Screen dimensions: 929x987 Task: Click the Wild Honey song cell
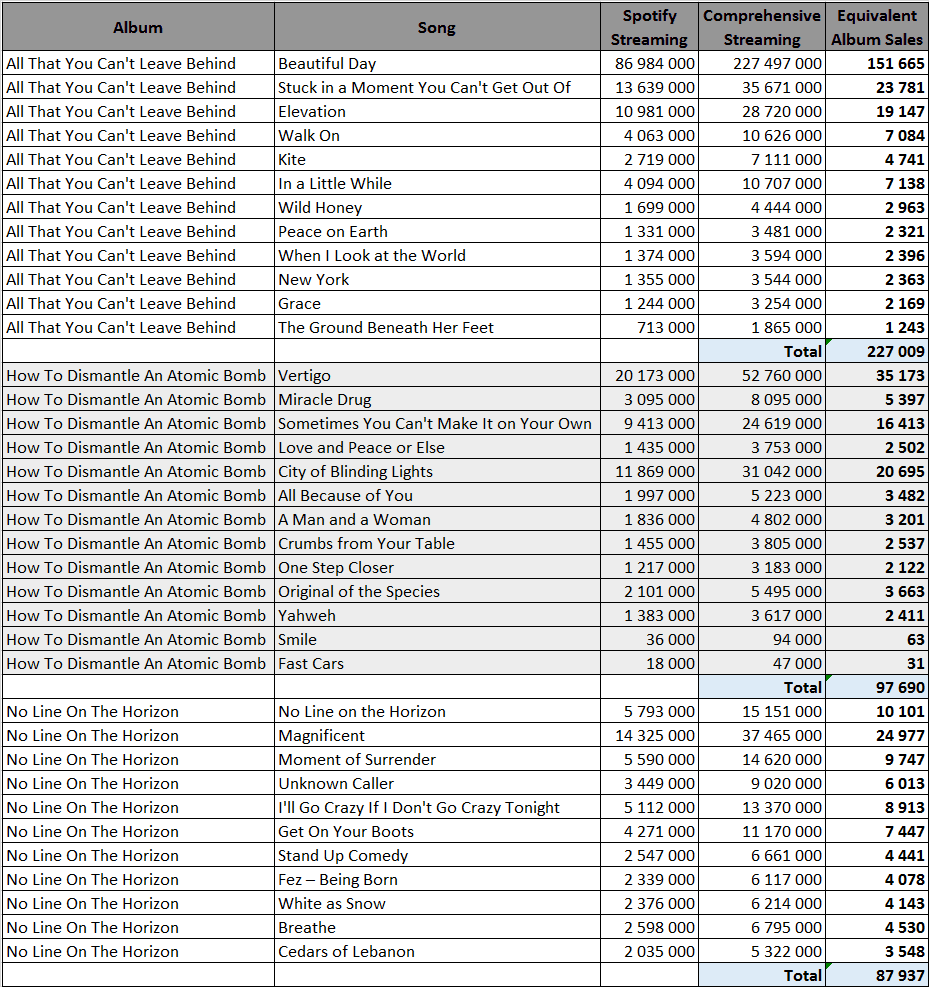click(x=437, y=206)
